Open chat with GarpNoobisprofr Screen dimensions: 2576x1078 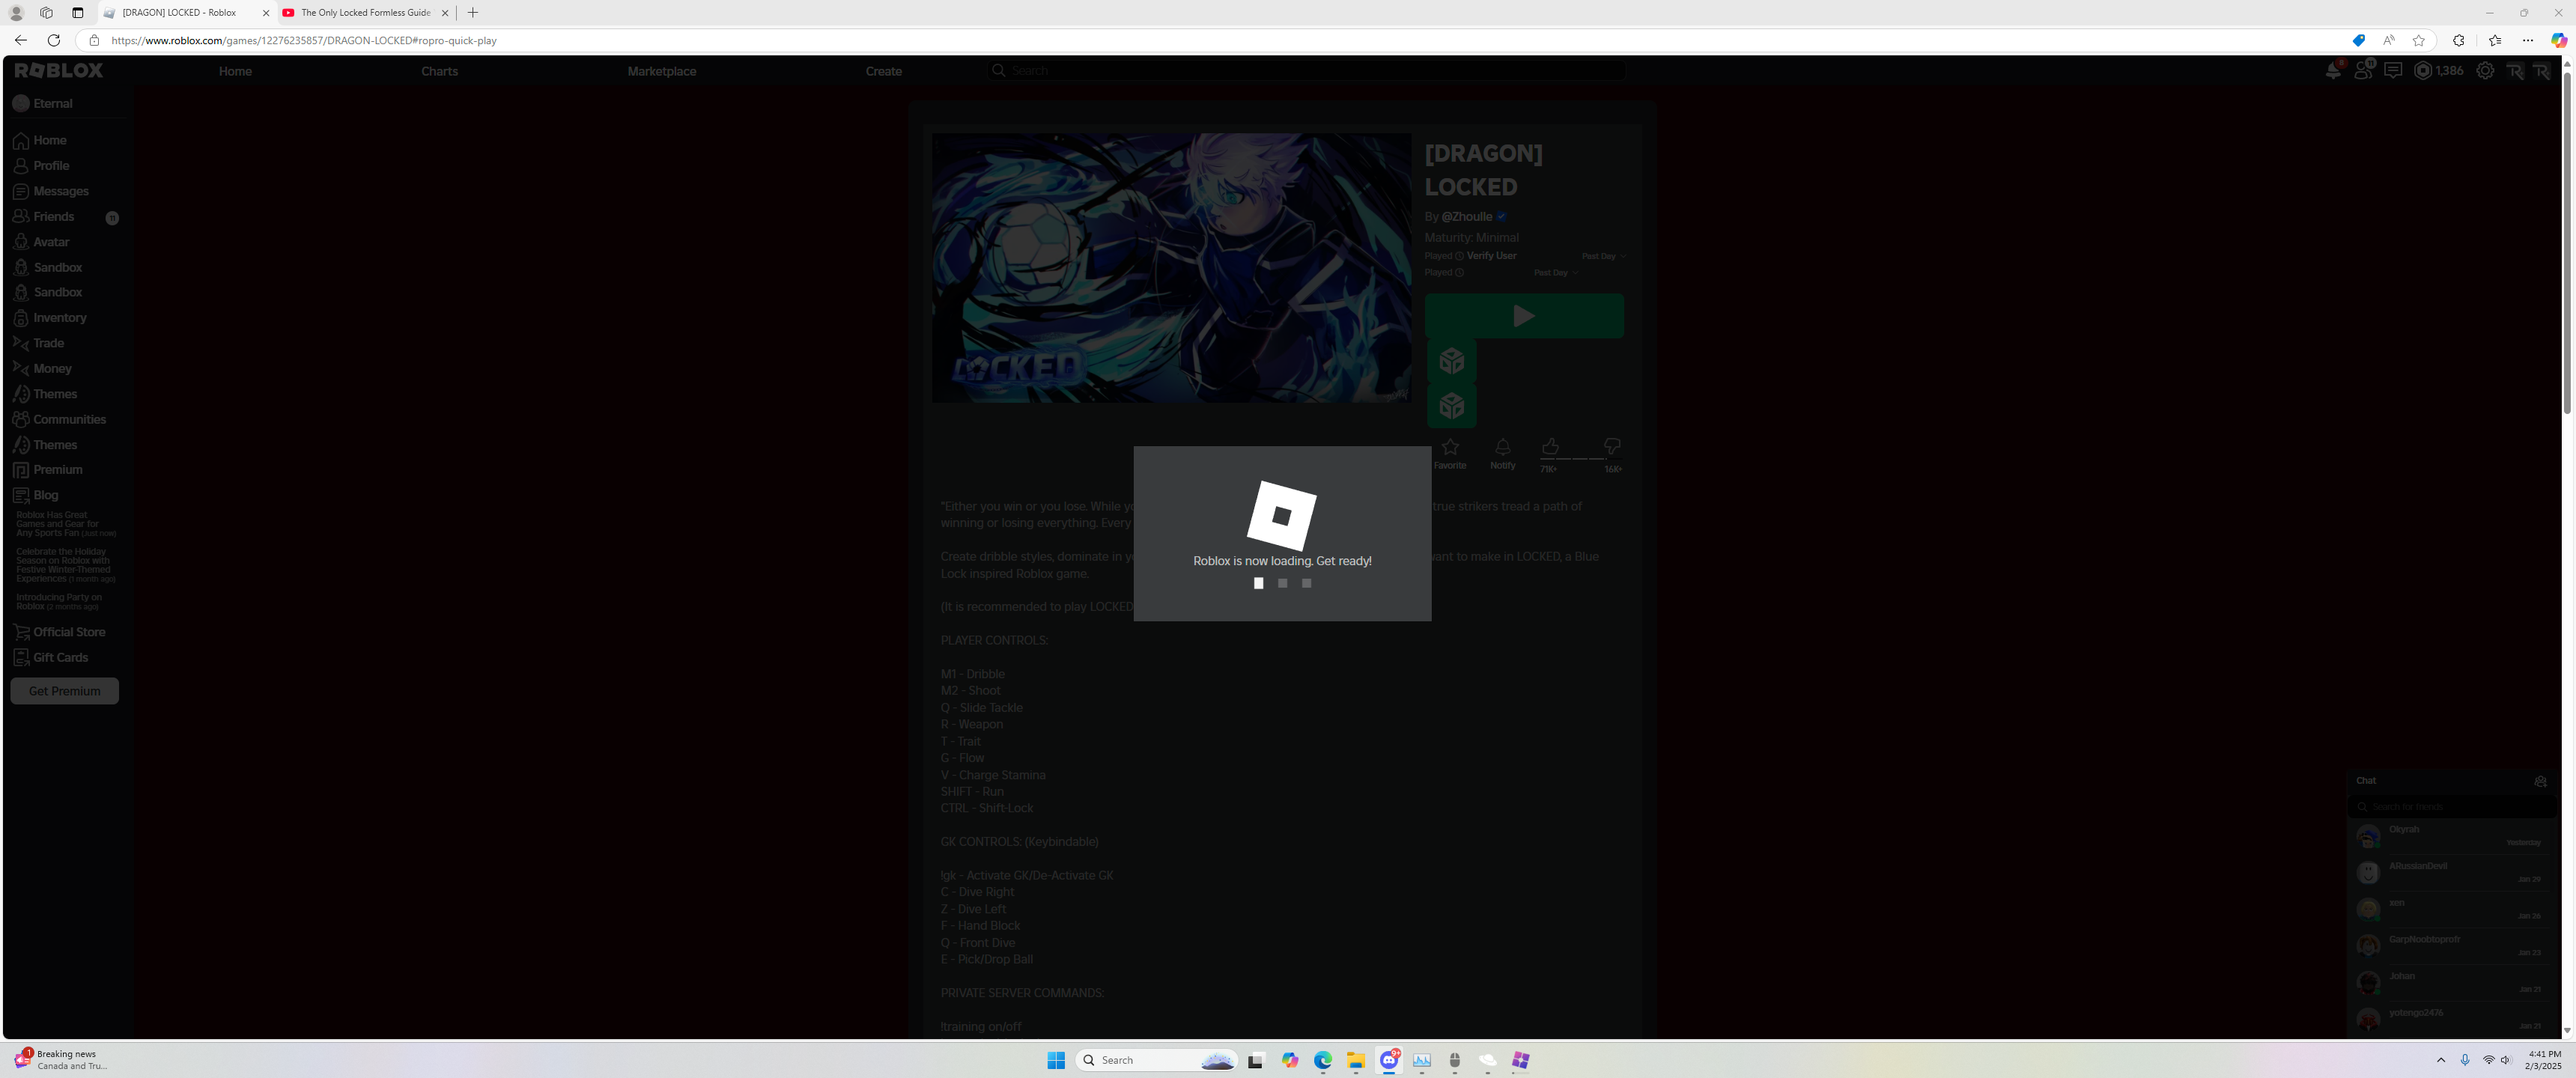[2451, 946]
